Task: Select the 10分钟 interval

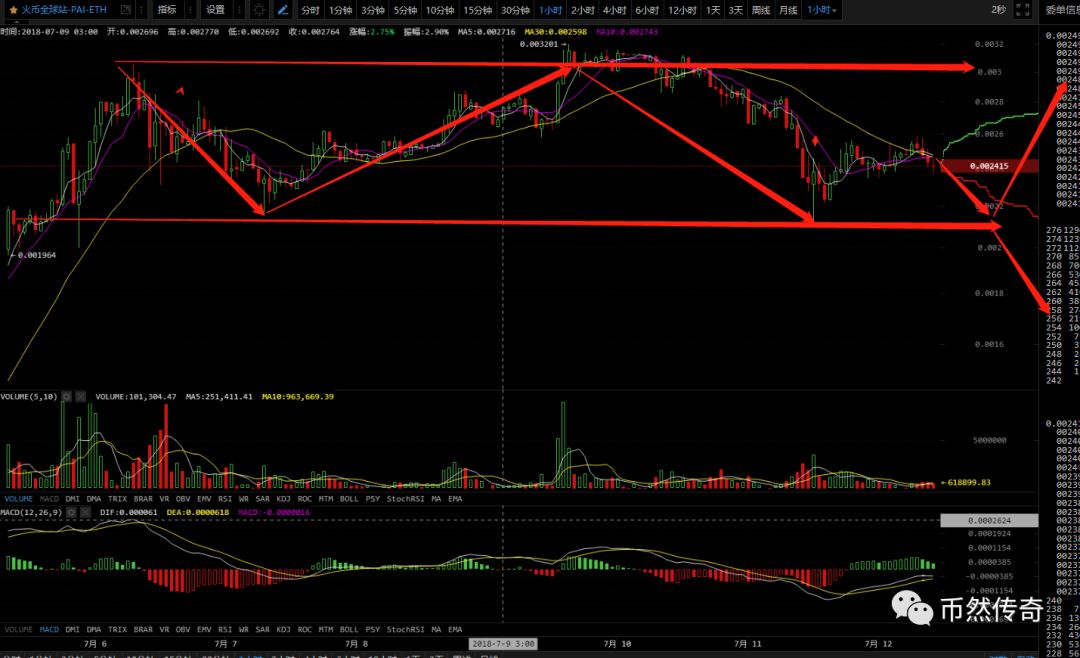Action: tap(439, 10)
